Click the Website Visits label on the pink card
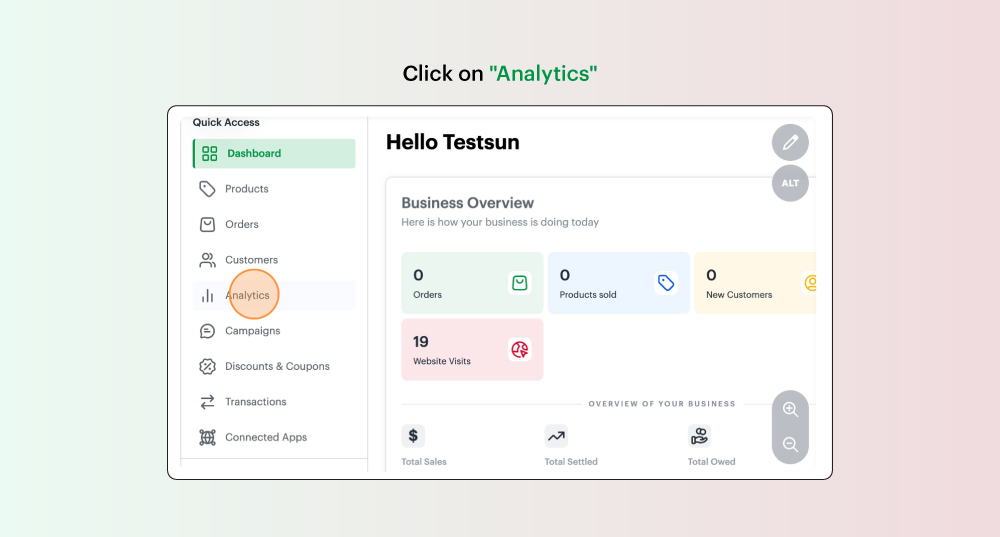The image size is (1000, 537). click(x=442, y=361)
